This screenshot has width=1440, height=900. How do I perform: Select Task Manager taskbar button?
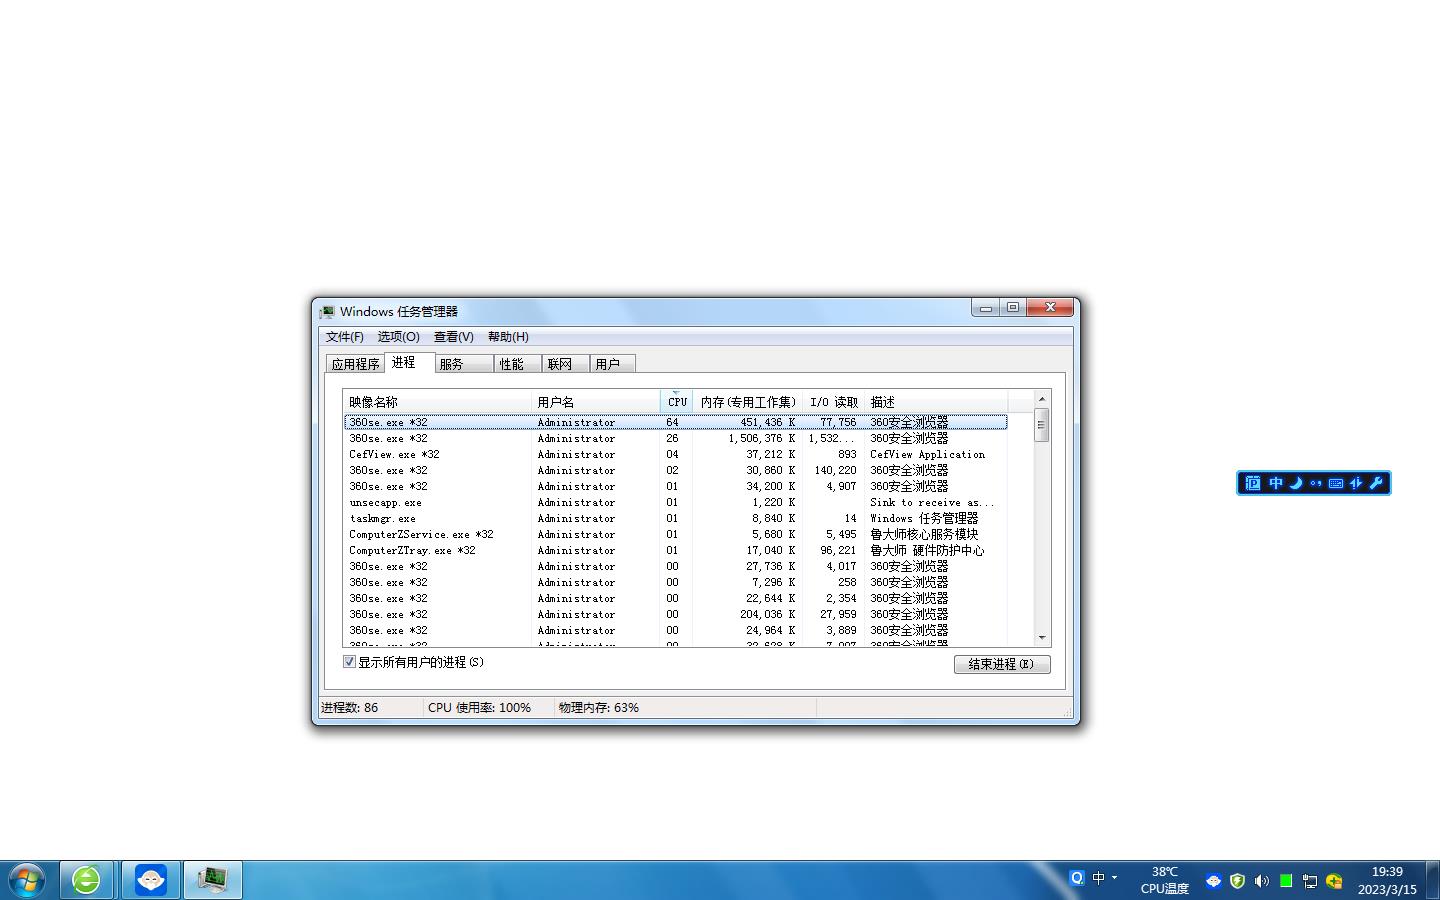[212, 880]
